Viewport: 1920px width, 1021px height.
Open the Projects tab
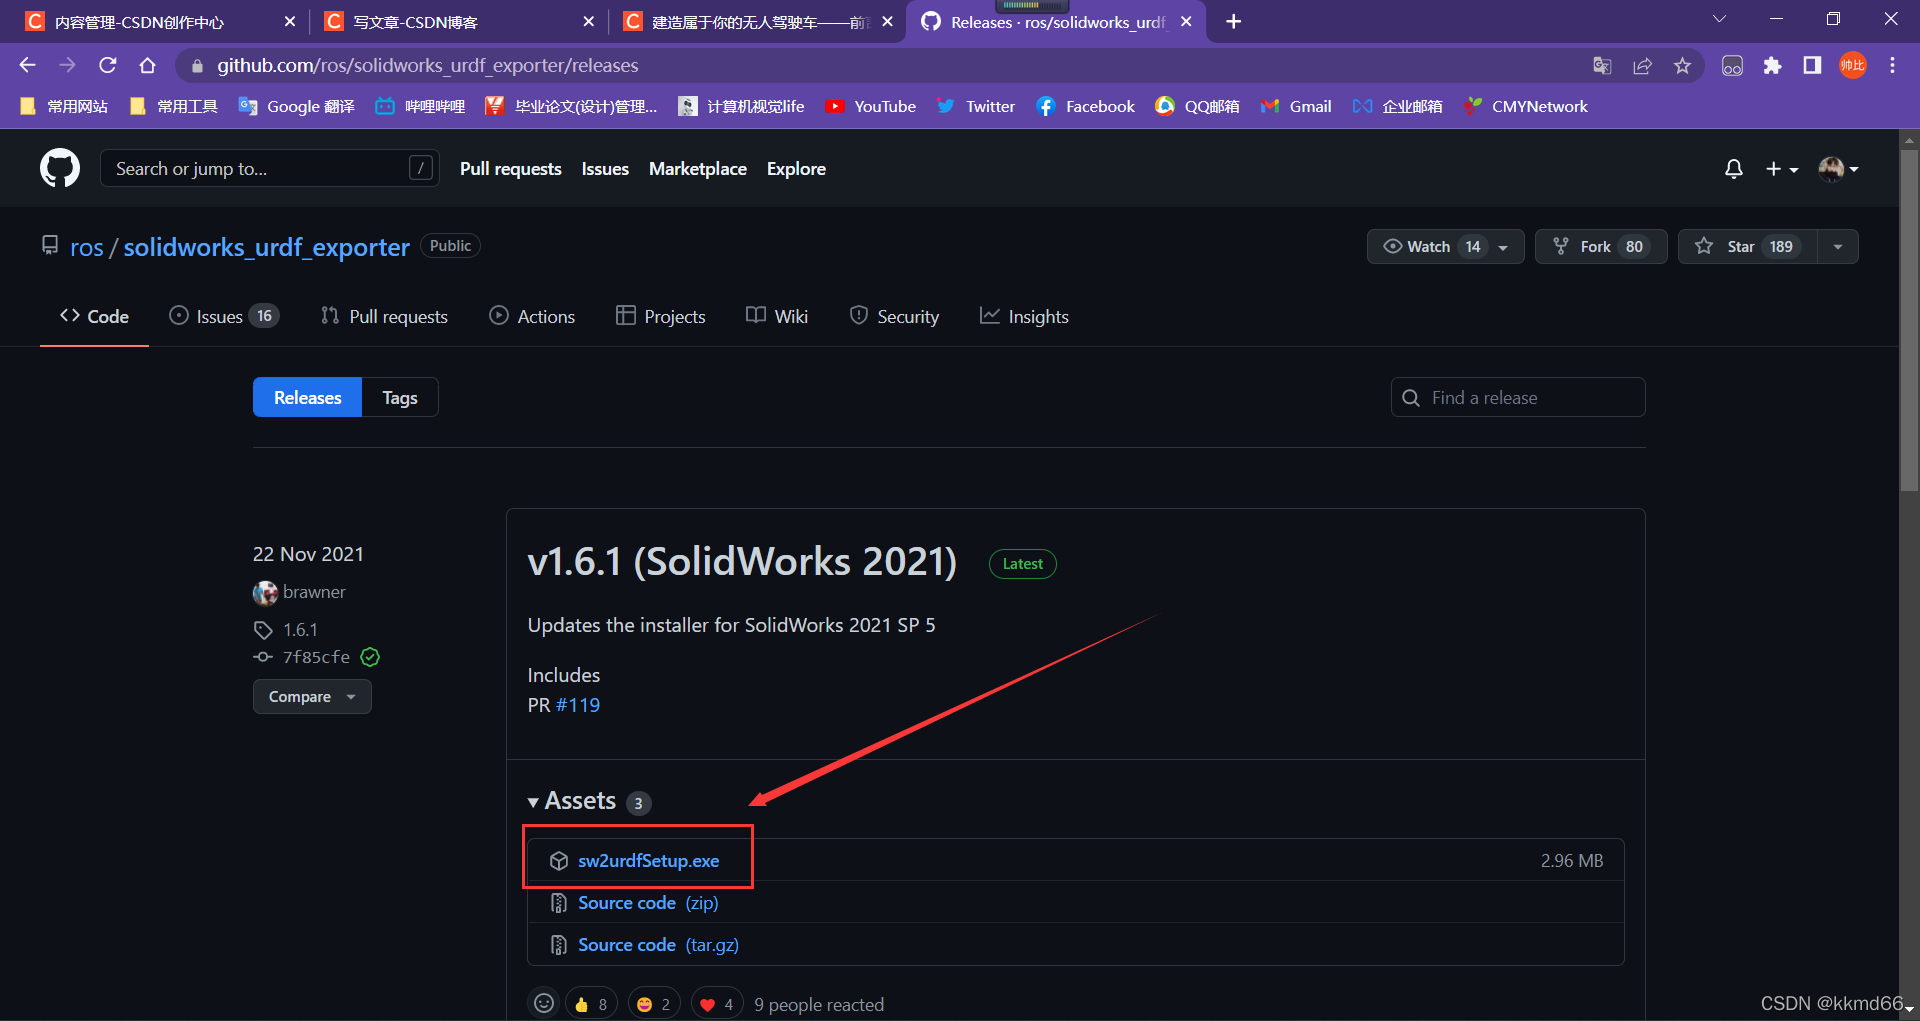point(661,316)
